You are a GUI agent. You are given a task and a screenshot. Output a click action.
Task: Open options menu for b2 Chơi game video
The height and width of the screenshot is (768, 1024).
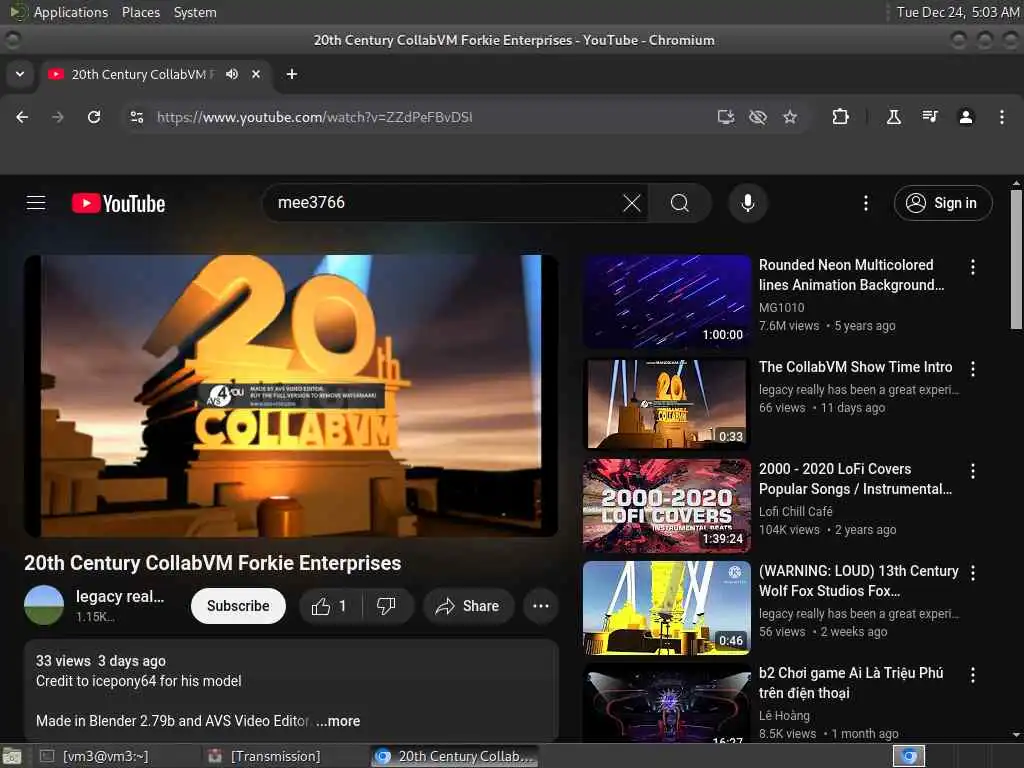point(973,675)
